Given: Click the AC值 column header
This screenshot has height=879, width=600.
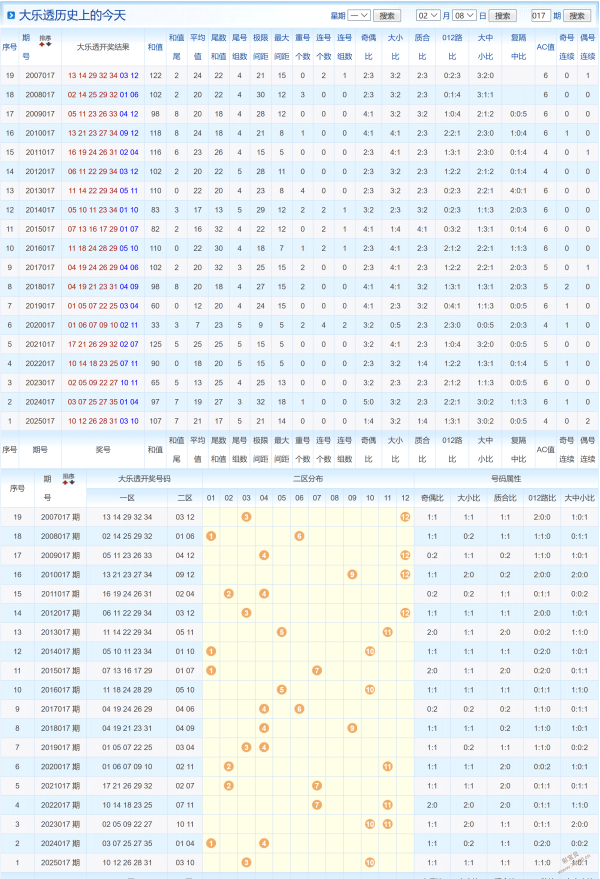Looking at the screenshot, I should [544, 47].
